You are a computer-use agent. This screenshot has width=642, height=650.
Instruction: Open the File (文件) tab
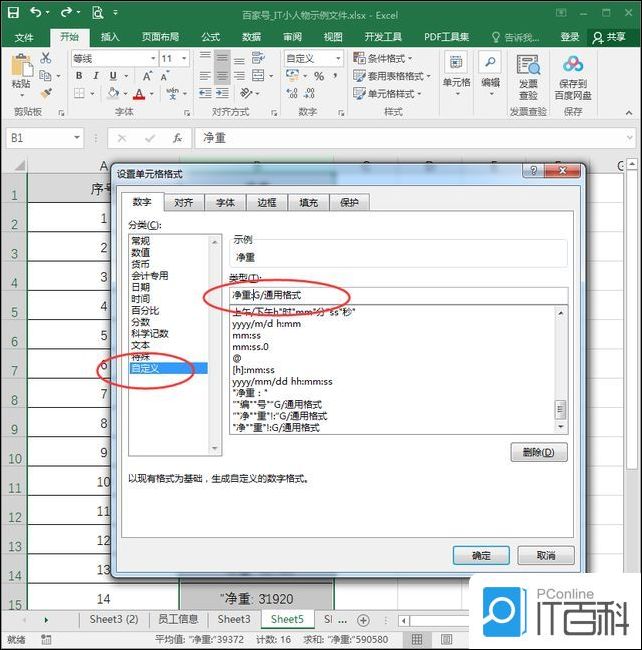[x=24, y=38]
